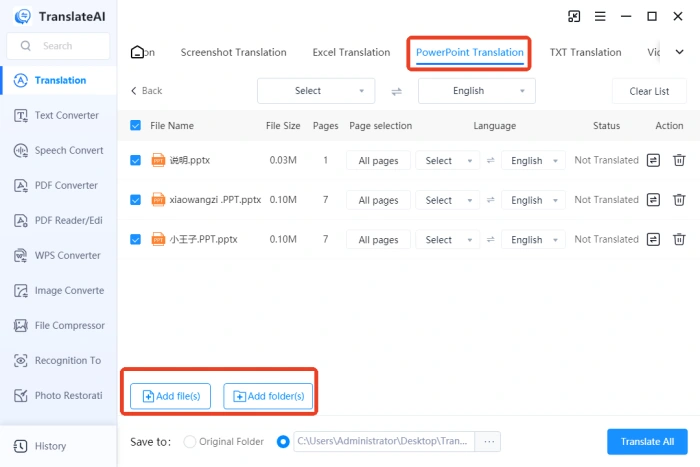Open target English dropdown for 小王子.PPT.pptx
Screen dimensions: 700x467
(x=533, y=240)
